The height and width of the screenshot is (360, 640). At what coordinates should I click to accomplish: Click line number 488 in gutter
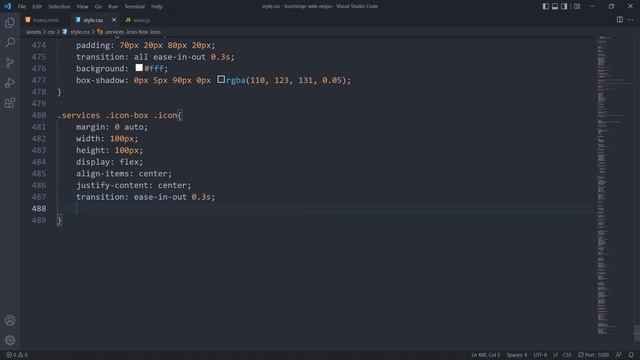[39, 209]
